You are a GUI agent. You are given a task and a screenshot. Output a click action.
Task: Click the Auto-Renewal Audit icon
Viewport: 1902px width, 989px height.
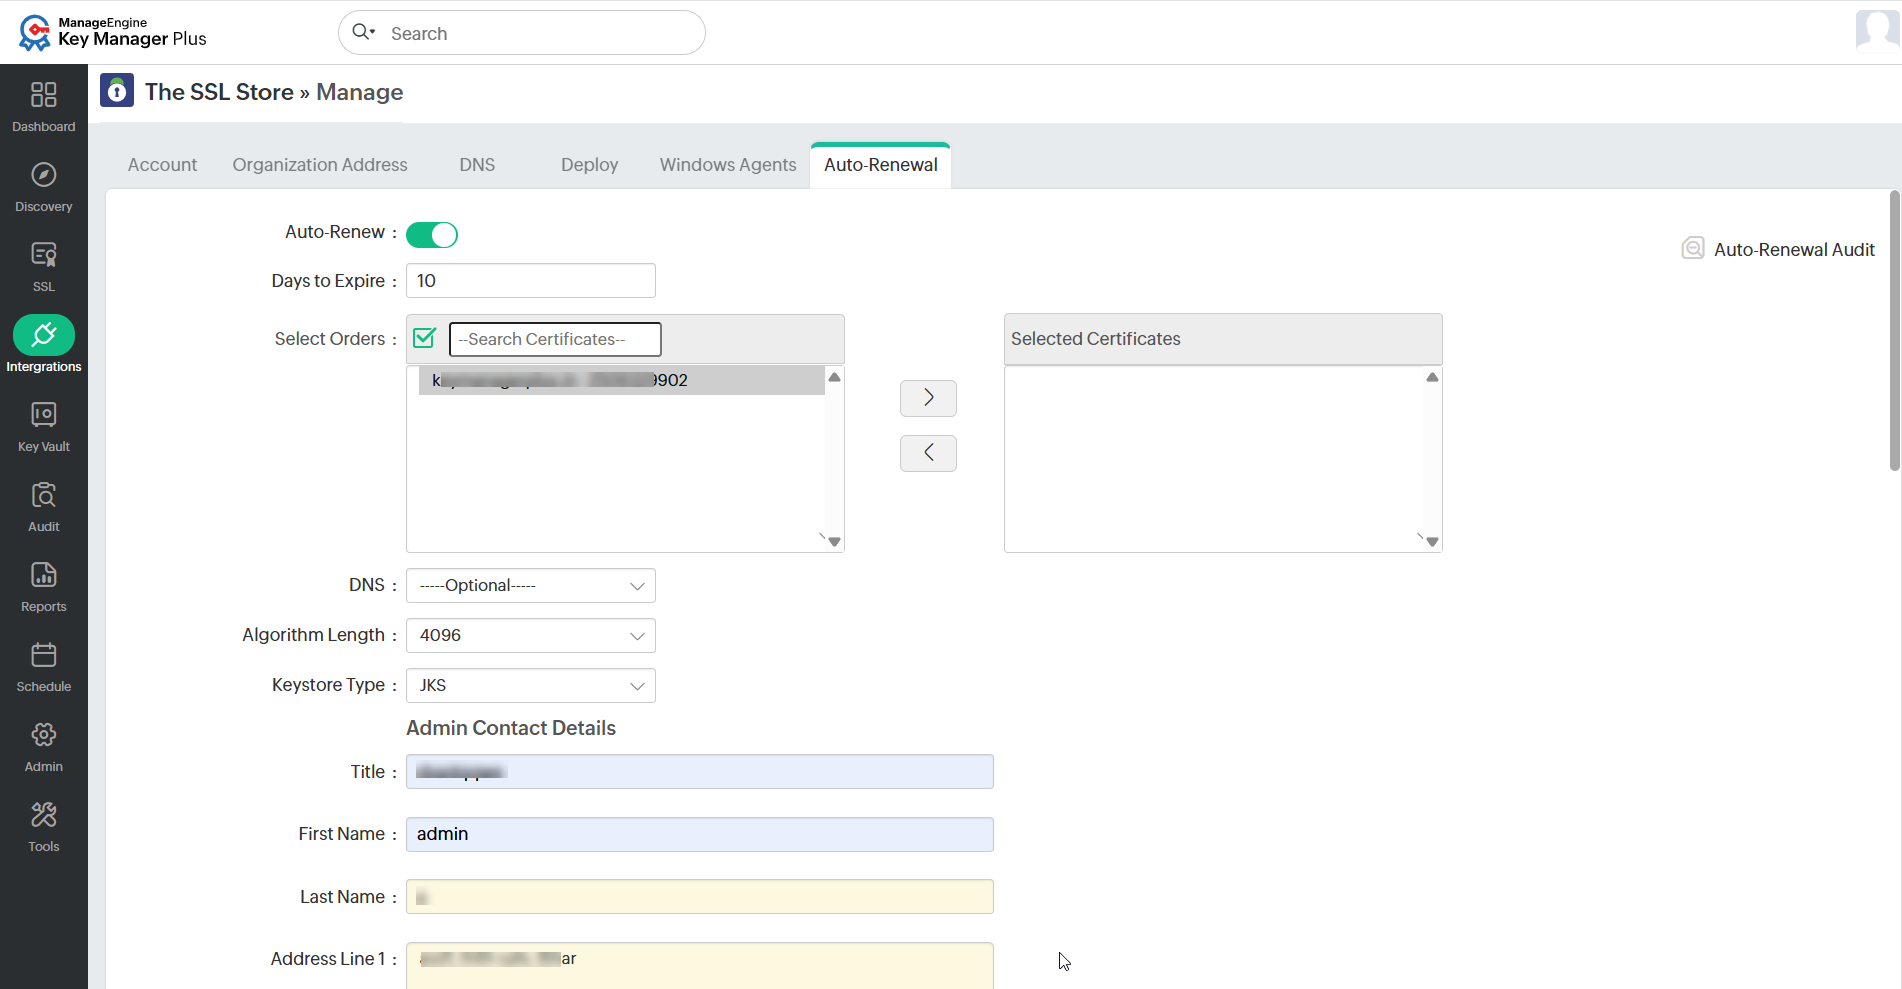pyautogui.click(x=1692, y=248)
